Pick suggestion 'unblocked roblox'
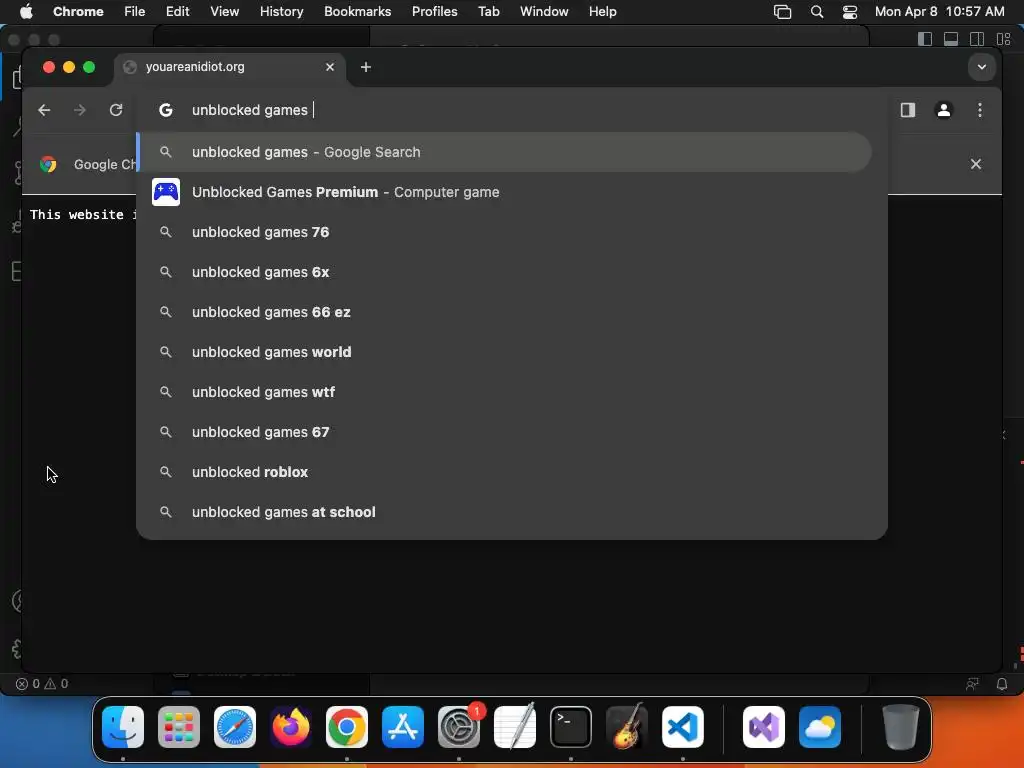The height and width of the screenshot is (768, 1024). click(504, 472)
